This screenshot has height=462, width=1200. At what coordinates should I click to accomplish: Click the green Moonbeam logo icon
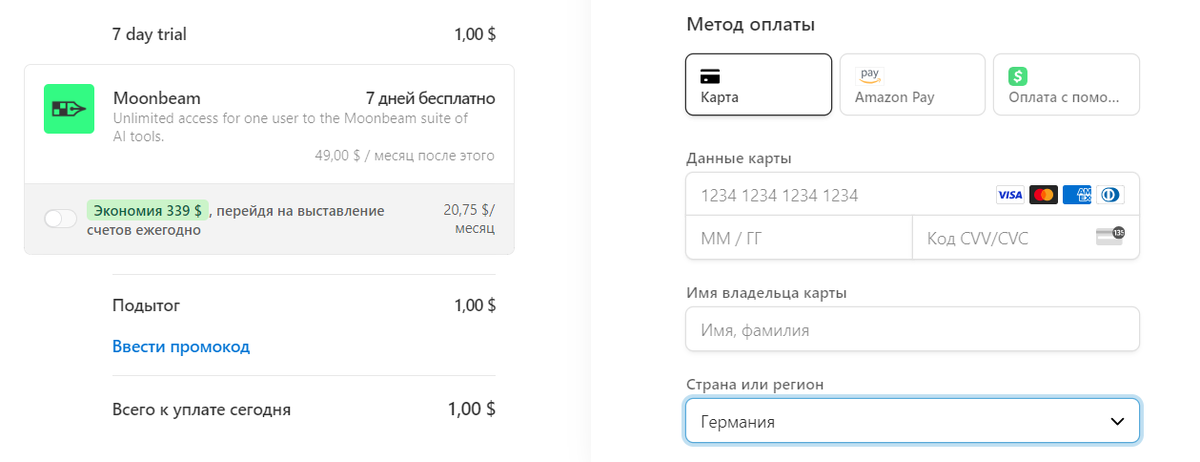69,109
